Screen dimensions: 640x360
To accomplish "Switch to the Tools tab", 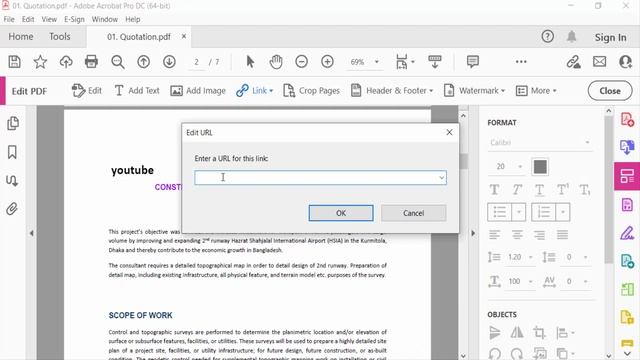I will click(x=60, y=37).
